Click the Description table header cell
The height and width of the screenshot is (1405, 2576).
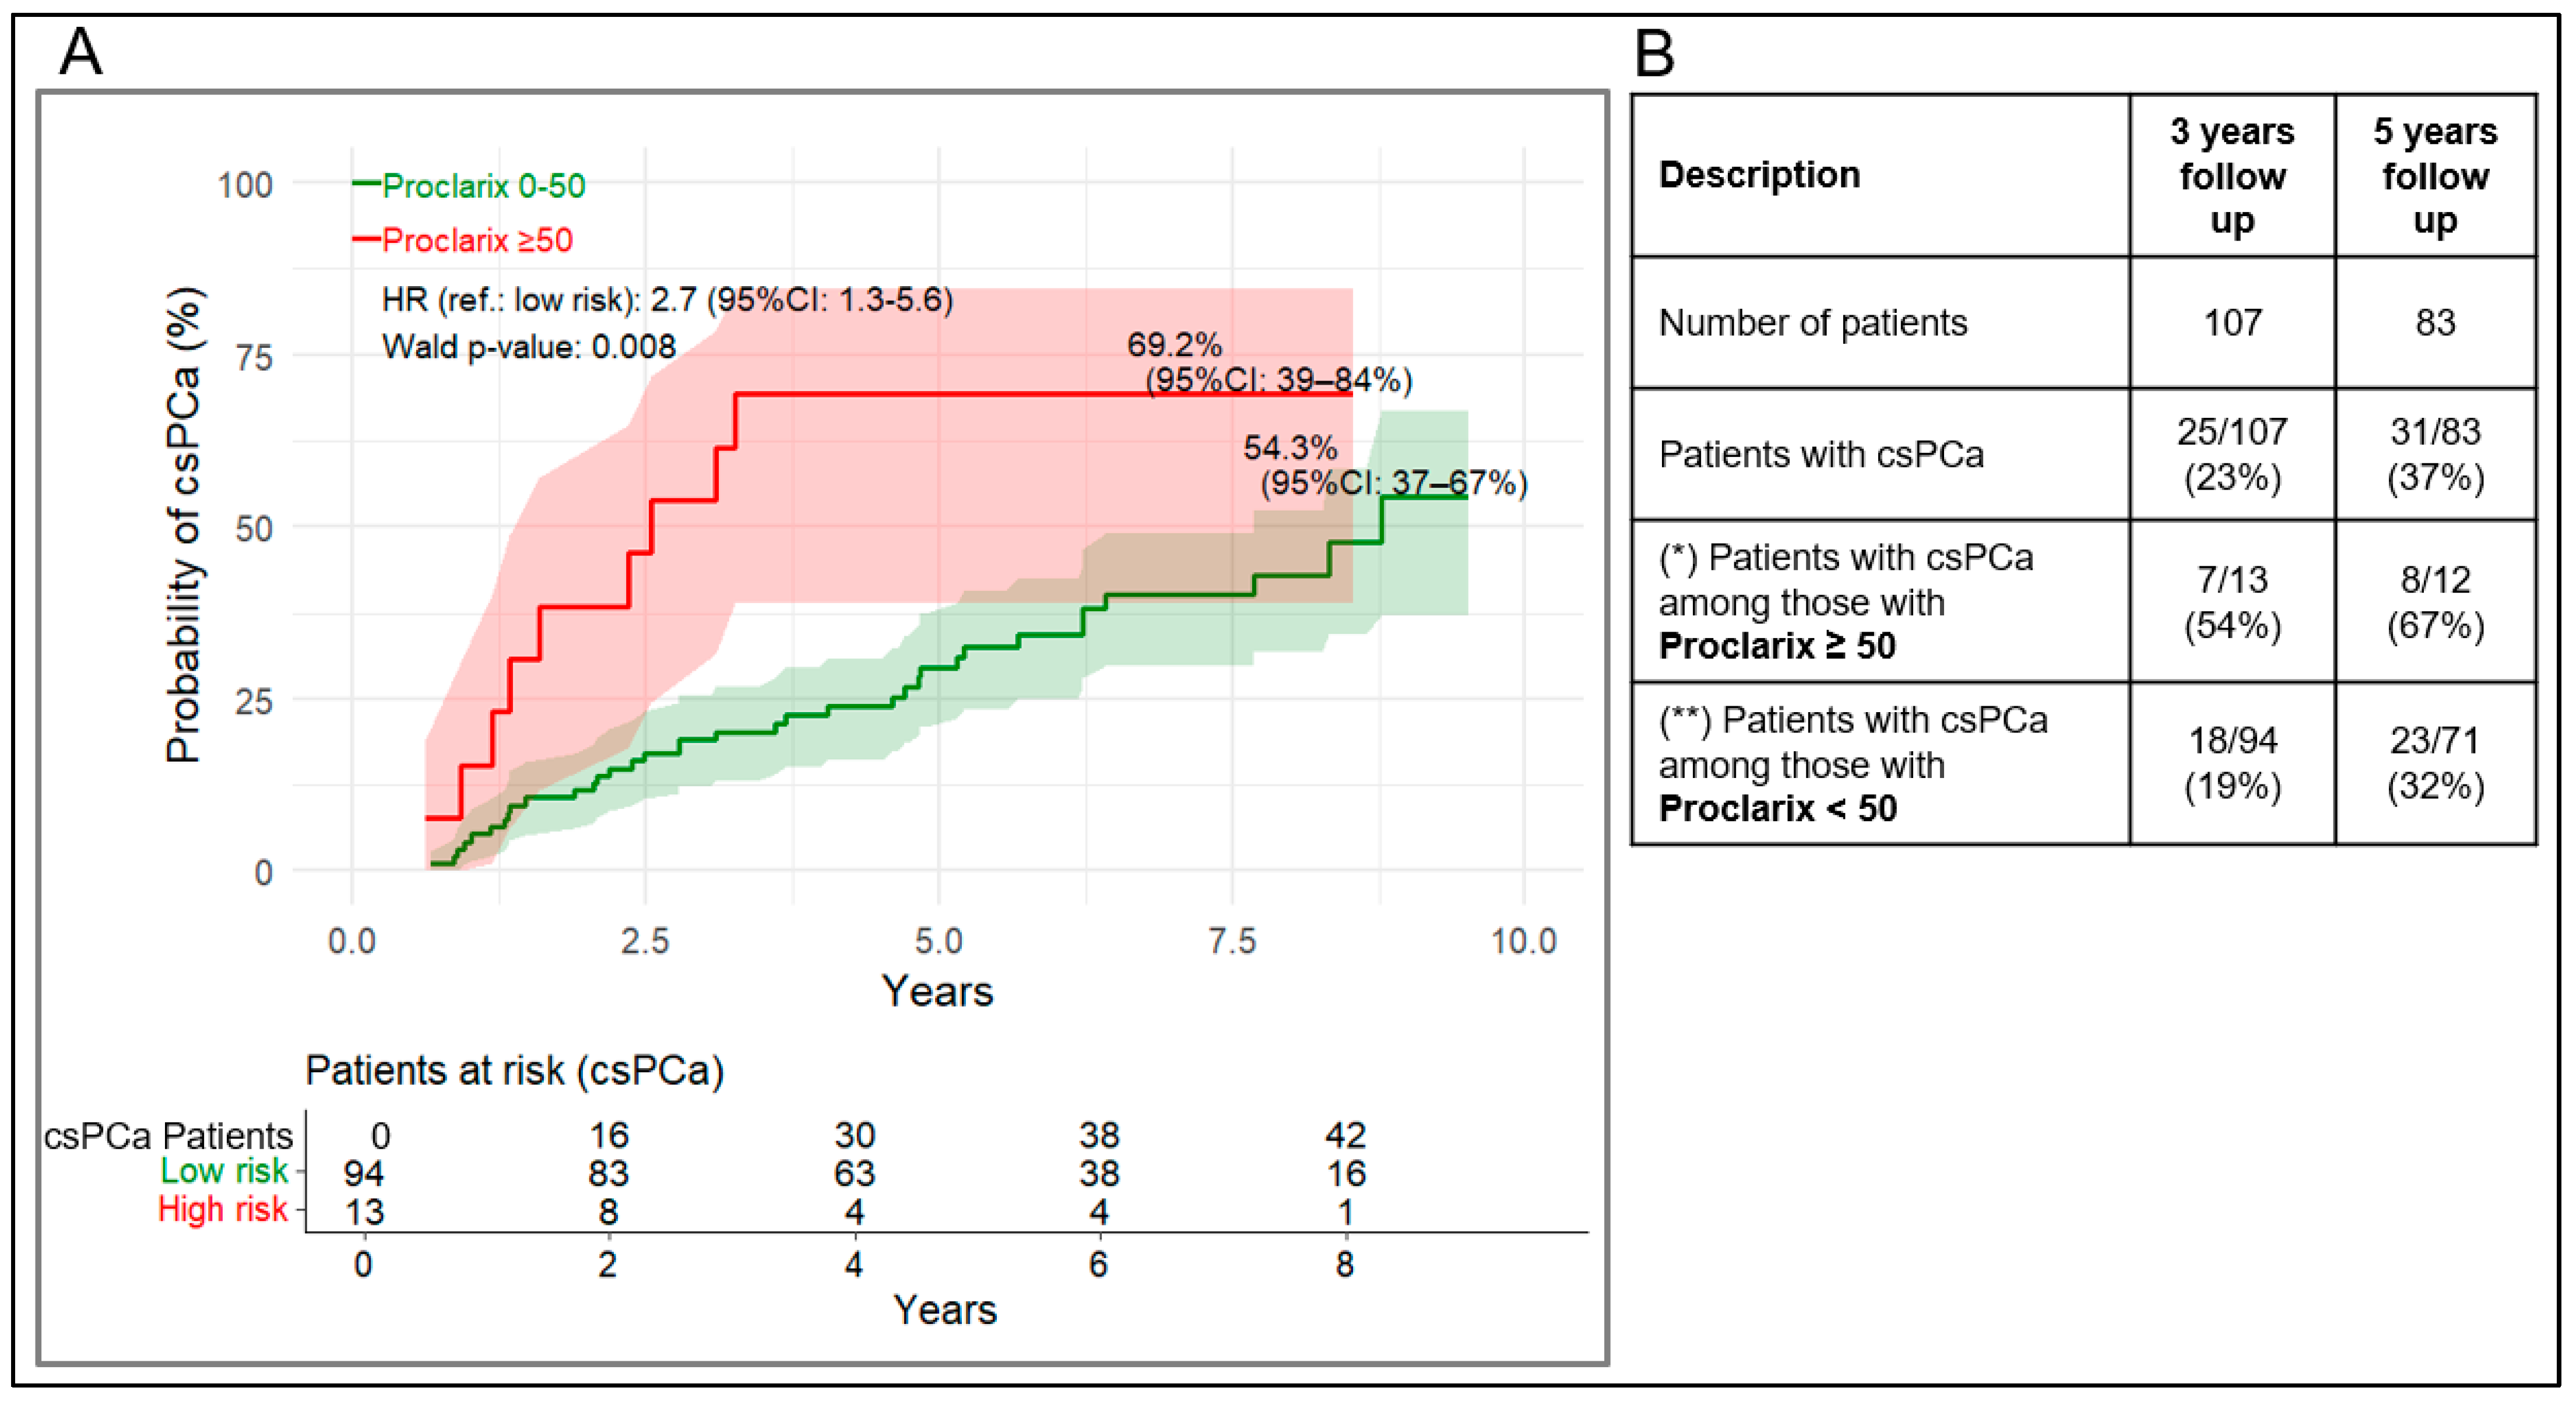pos(1880,176)
